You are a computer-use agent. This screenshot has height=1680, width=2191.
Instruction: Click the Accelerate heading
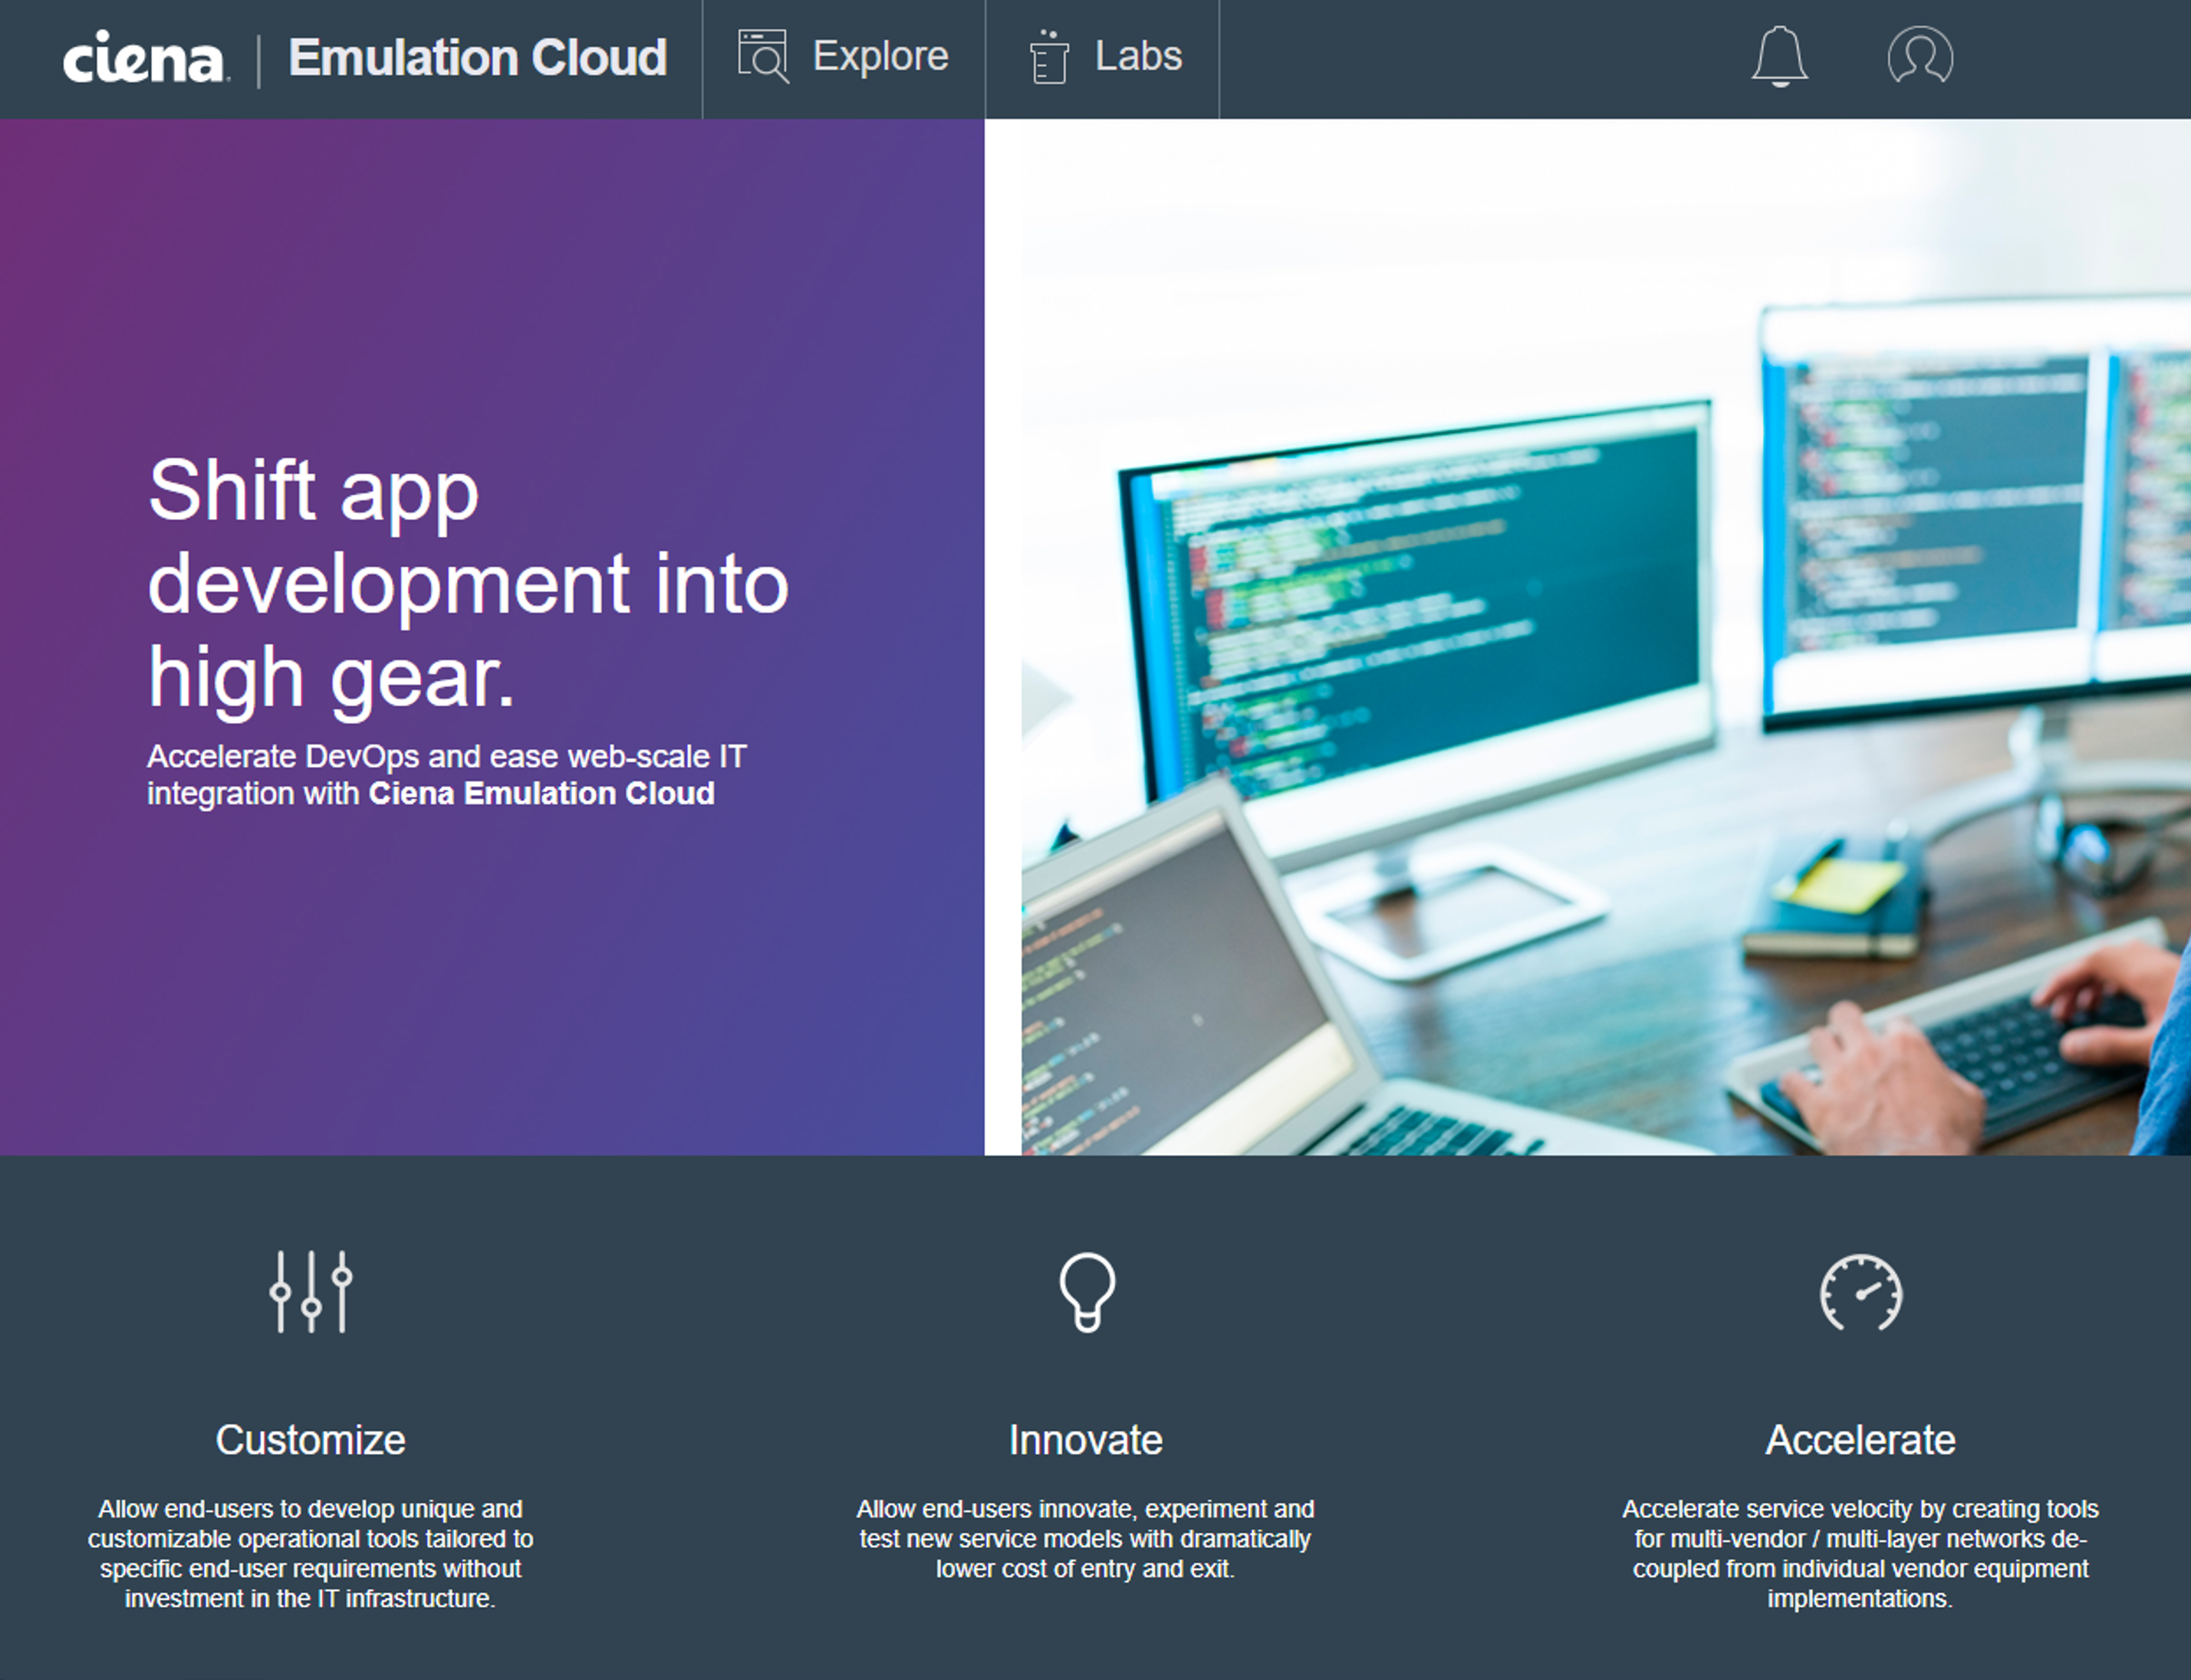click(x=1860, y=1440)
